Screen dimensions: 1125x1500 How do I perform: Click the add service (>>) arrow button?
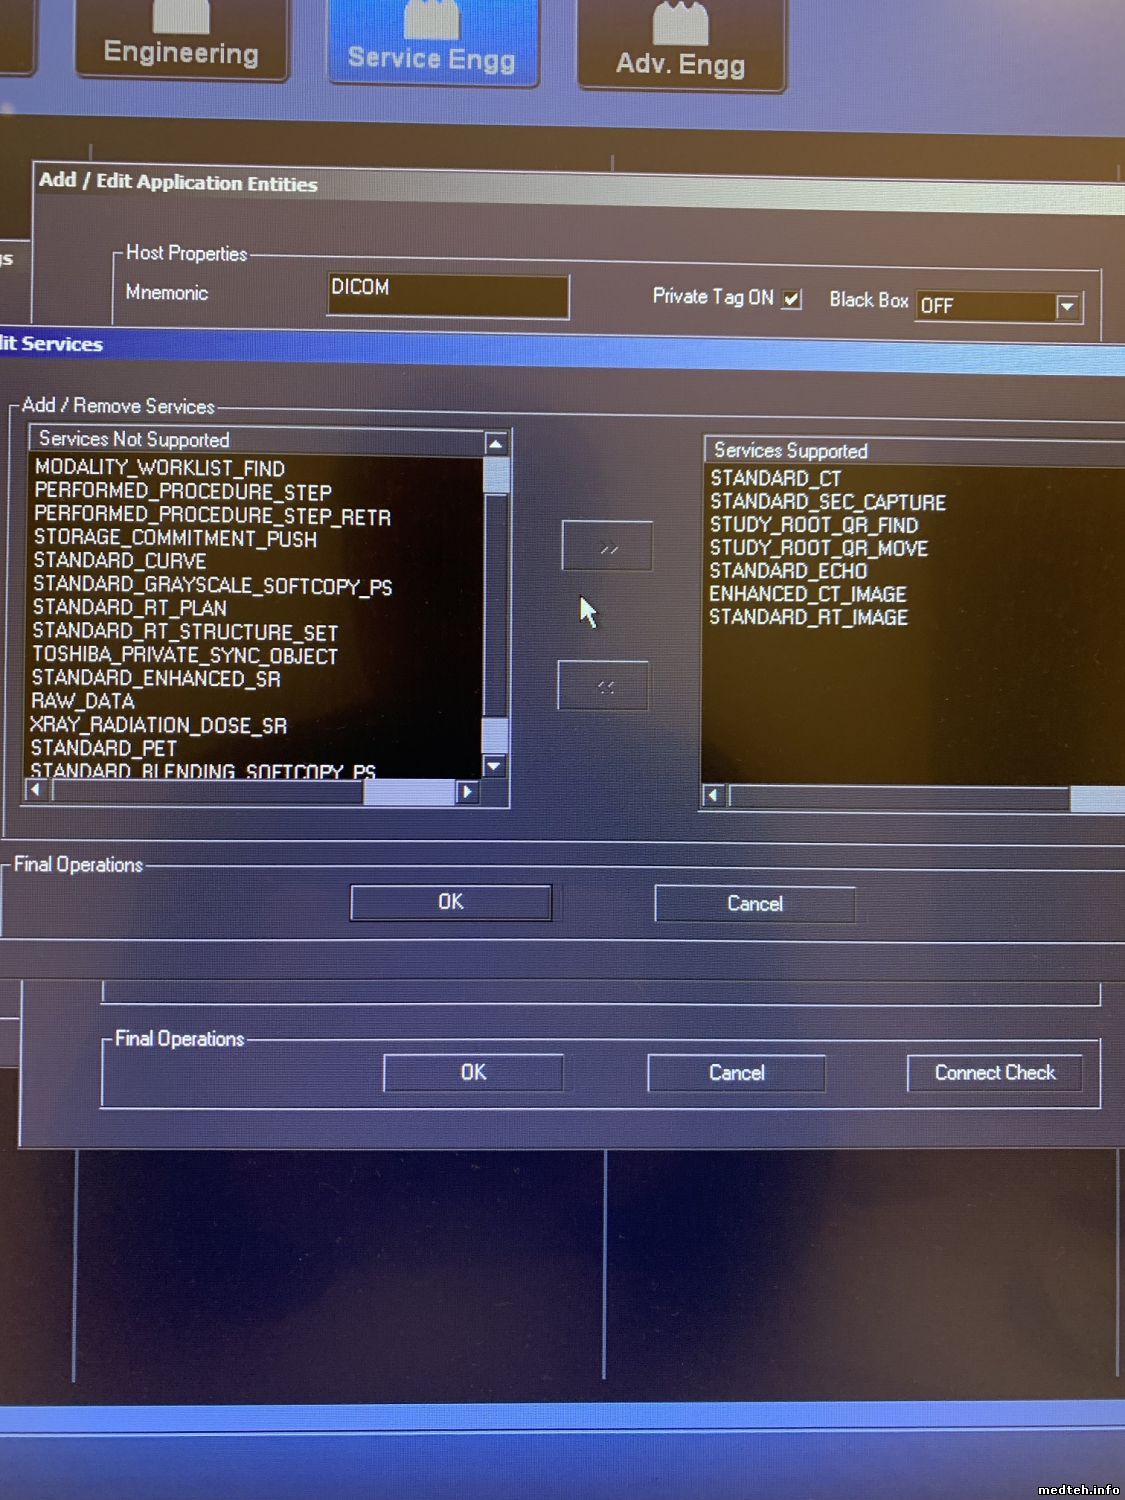(607, 547)
